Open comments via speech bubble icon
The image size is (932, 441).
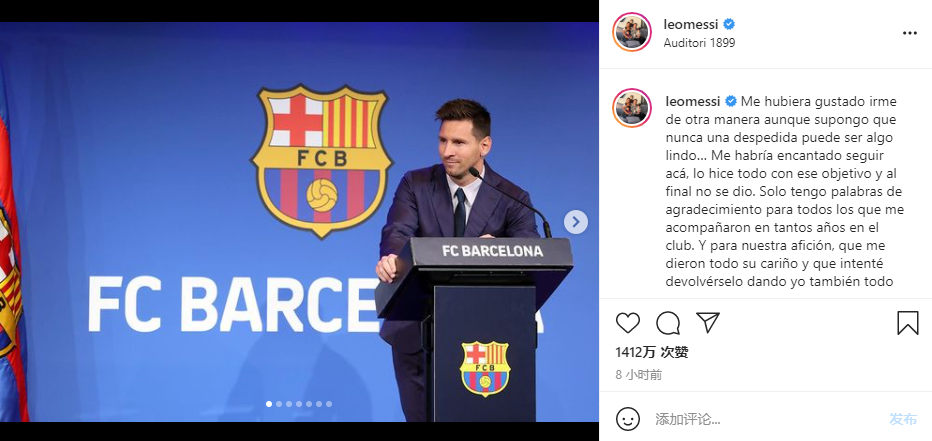point(668,323)
